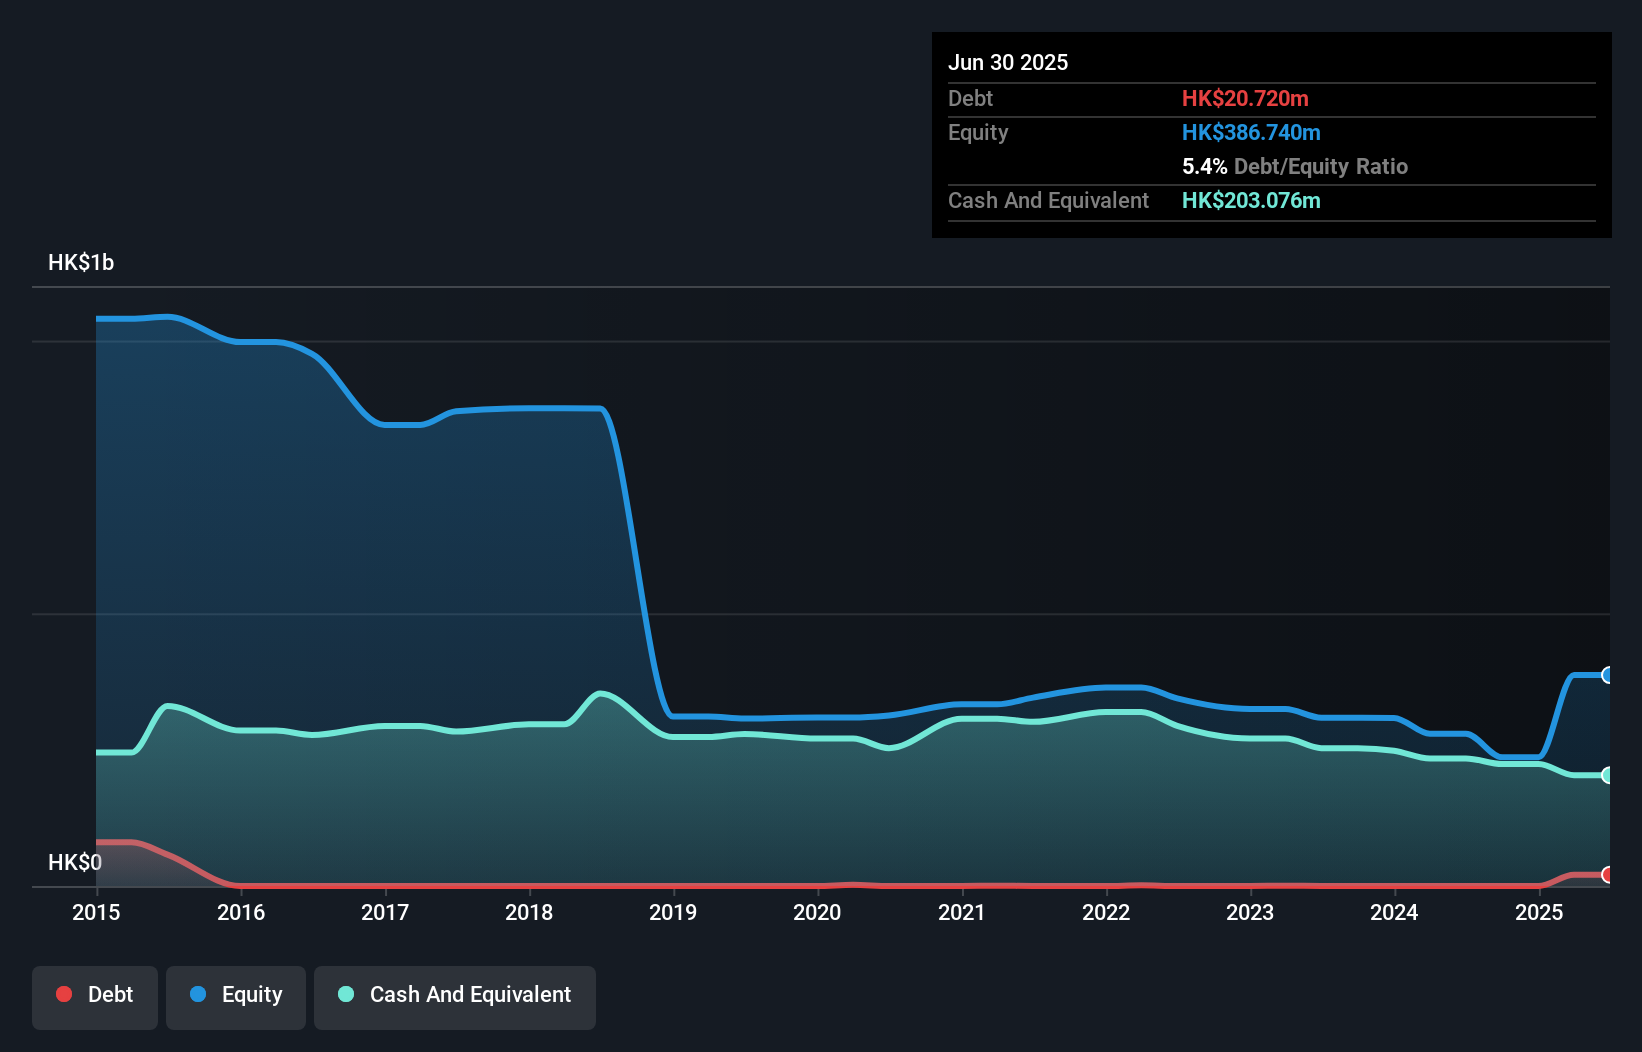
Task: Click the HK$0 axis label
Action: coord(76,861)
